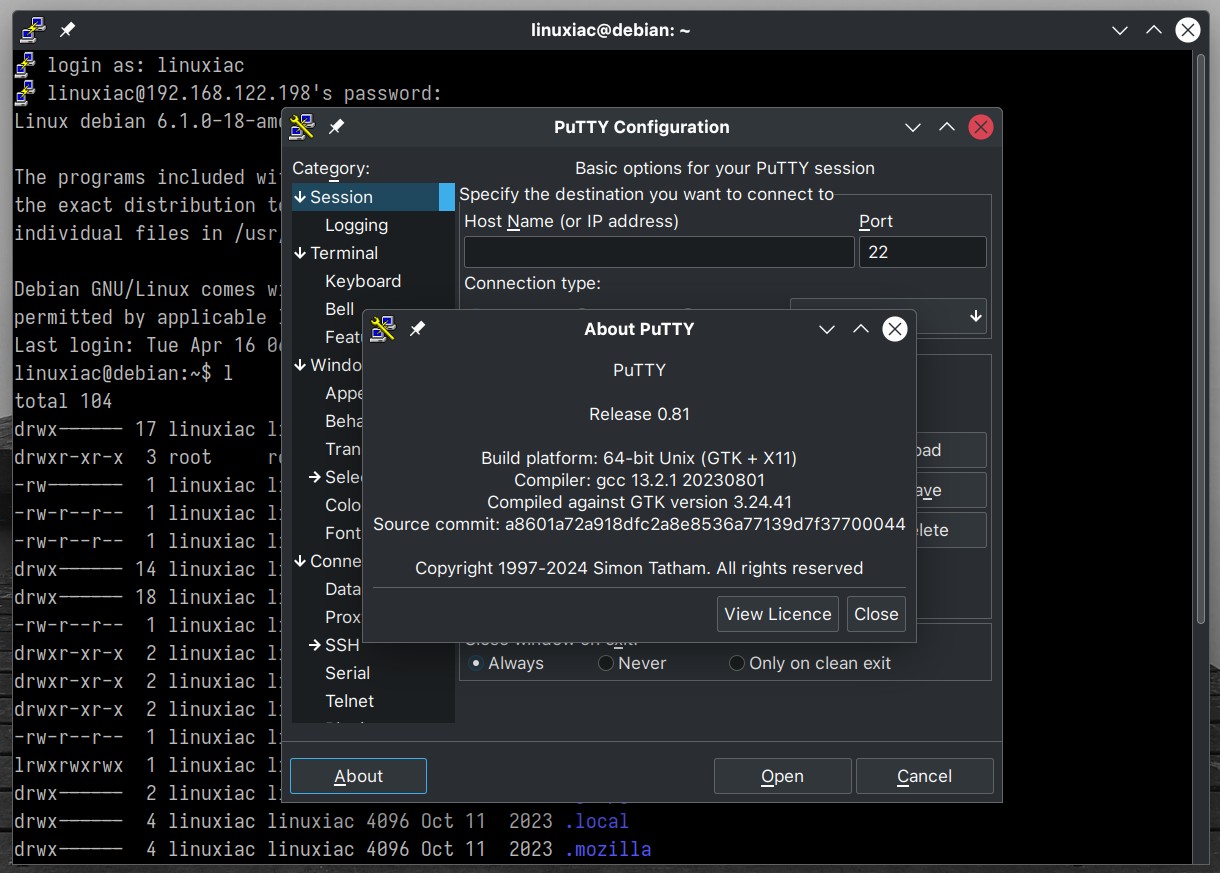Click the PuTTY icon in the PuTTY Configuration title bar
Screen dimensions: 1220x873
pyautogui.click(x=302, y=127)
